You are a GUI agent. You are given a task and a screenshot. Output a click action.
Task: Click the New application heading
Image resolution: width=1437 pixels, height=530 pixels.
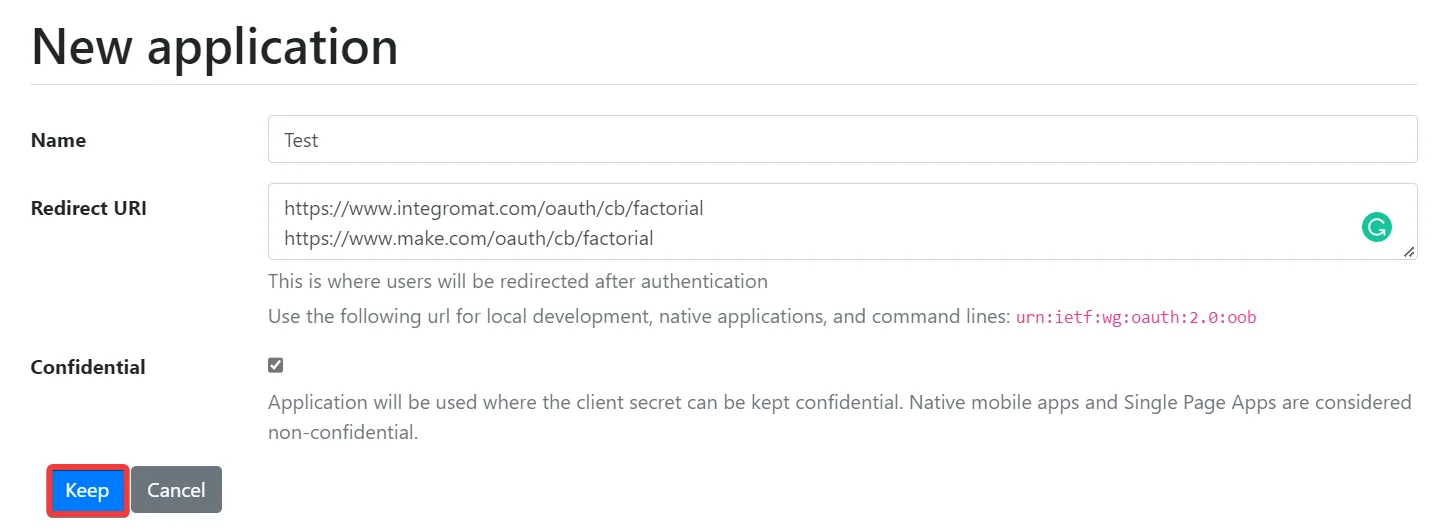[x=214, y=45]
